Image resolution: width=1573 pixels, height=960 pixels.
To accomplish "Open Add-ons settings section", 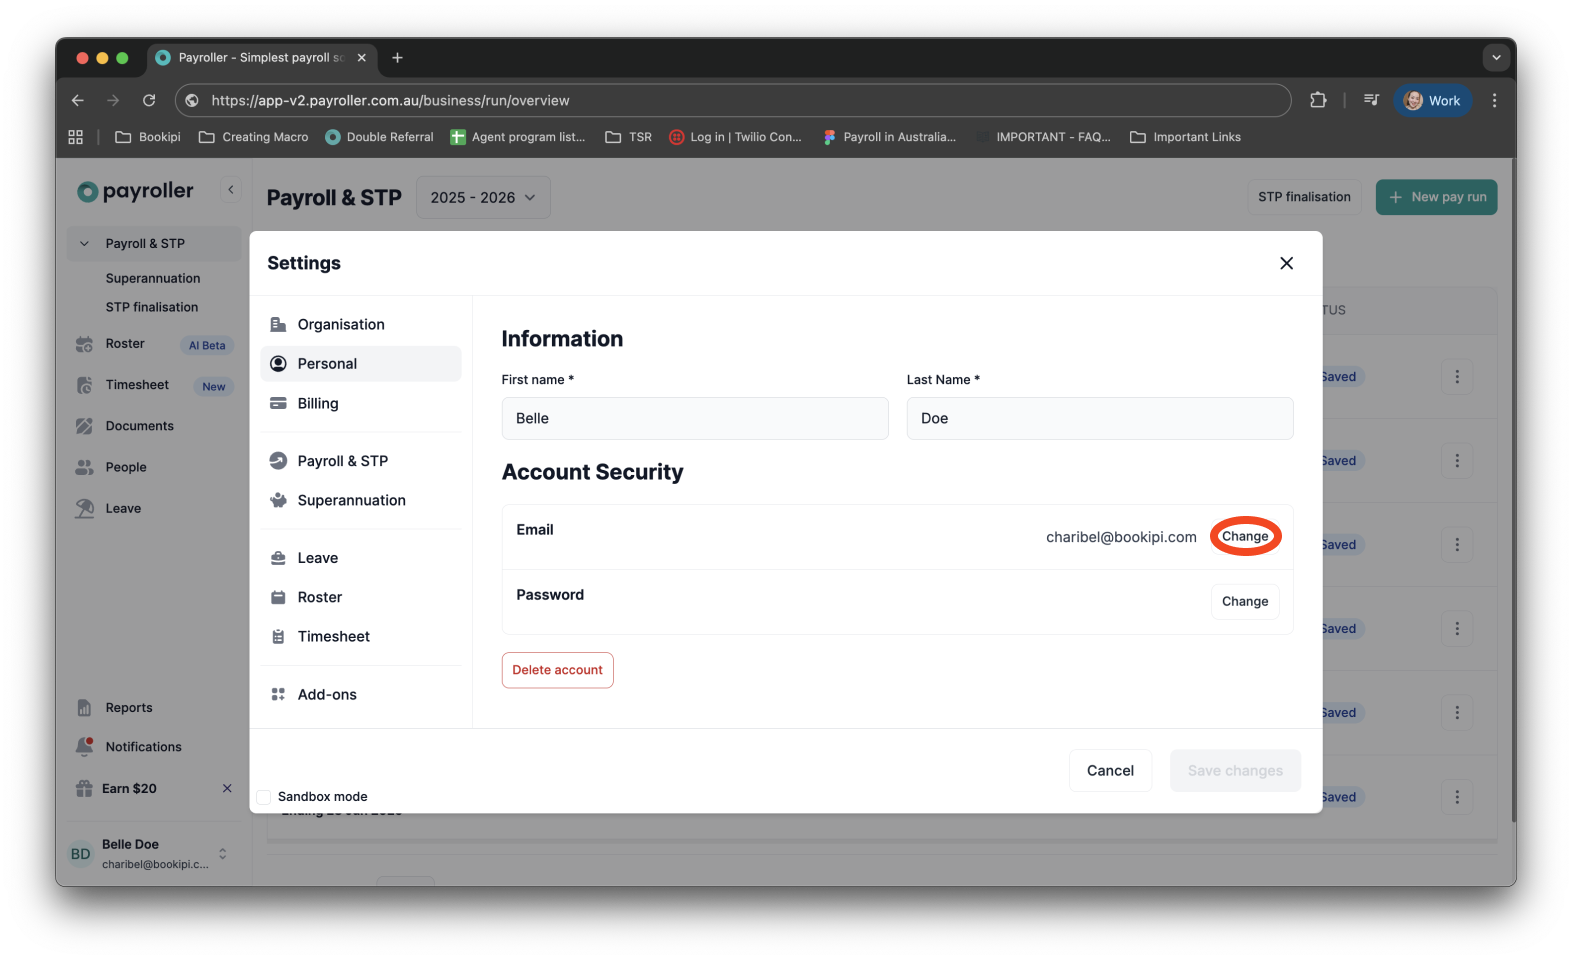I will [x=361, y=694].
